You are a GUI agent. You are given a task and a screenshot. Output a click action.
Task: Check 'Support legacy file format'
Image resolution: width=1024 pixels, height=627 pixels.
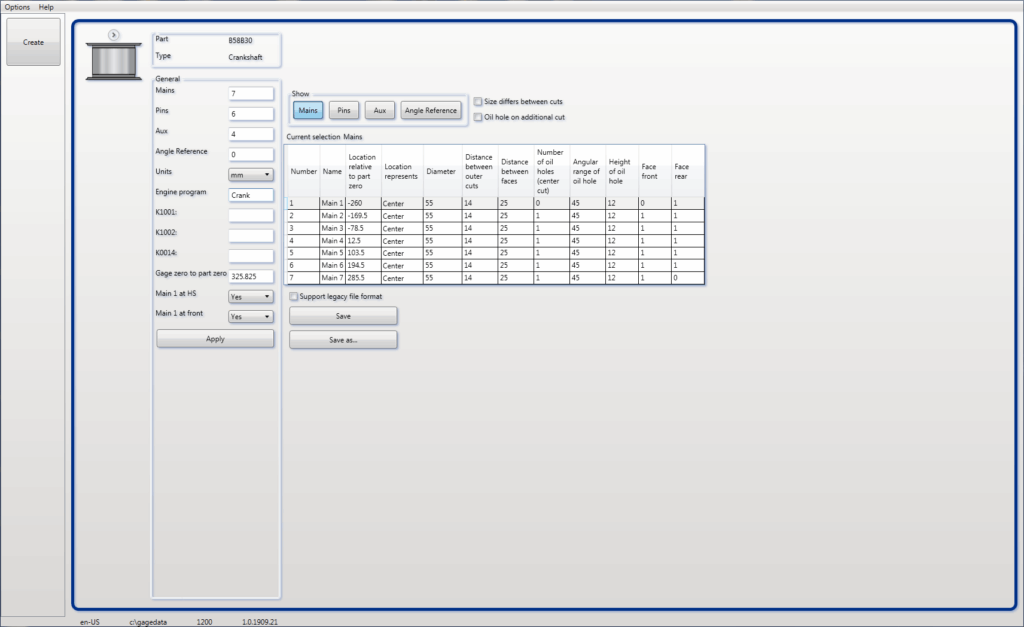293,296
